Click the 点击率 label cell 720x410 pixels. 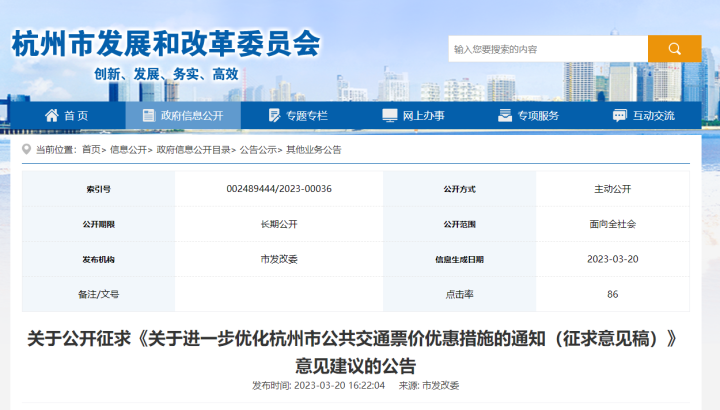[x=459, y=294]
